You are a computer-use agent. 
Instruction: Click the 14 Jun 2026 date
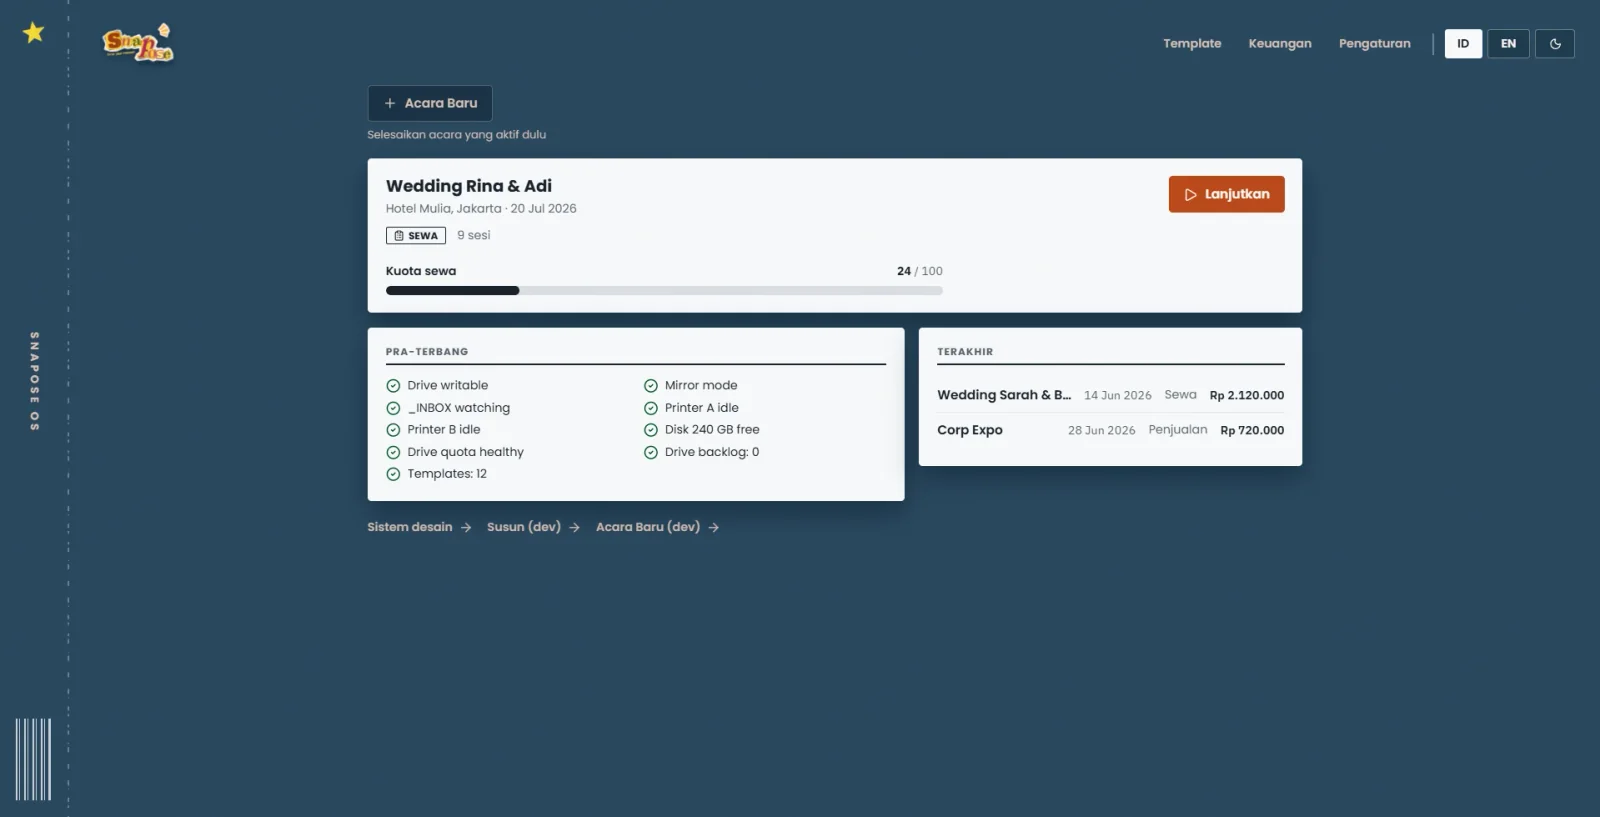(1118, 396)
